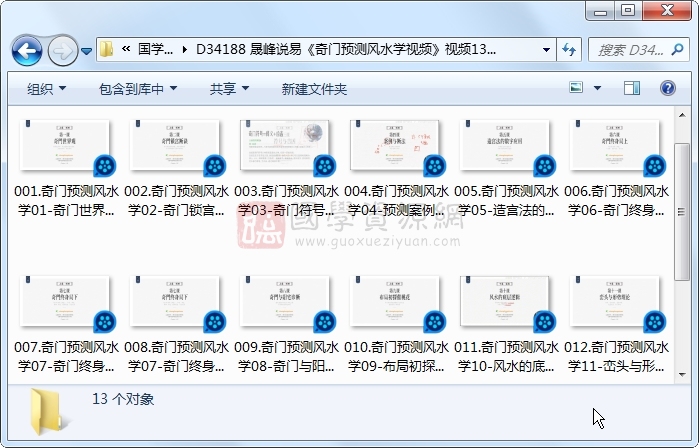The image size is (699, 448).
Task: Select video thumbnail 010 布局初探
Action: 395,301
